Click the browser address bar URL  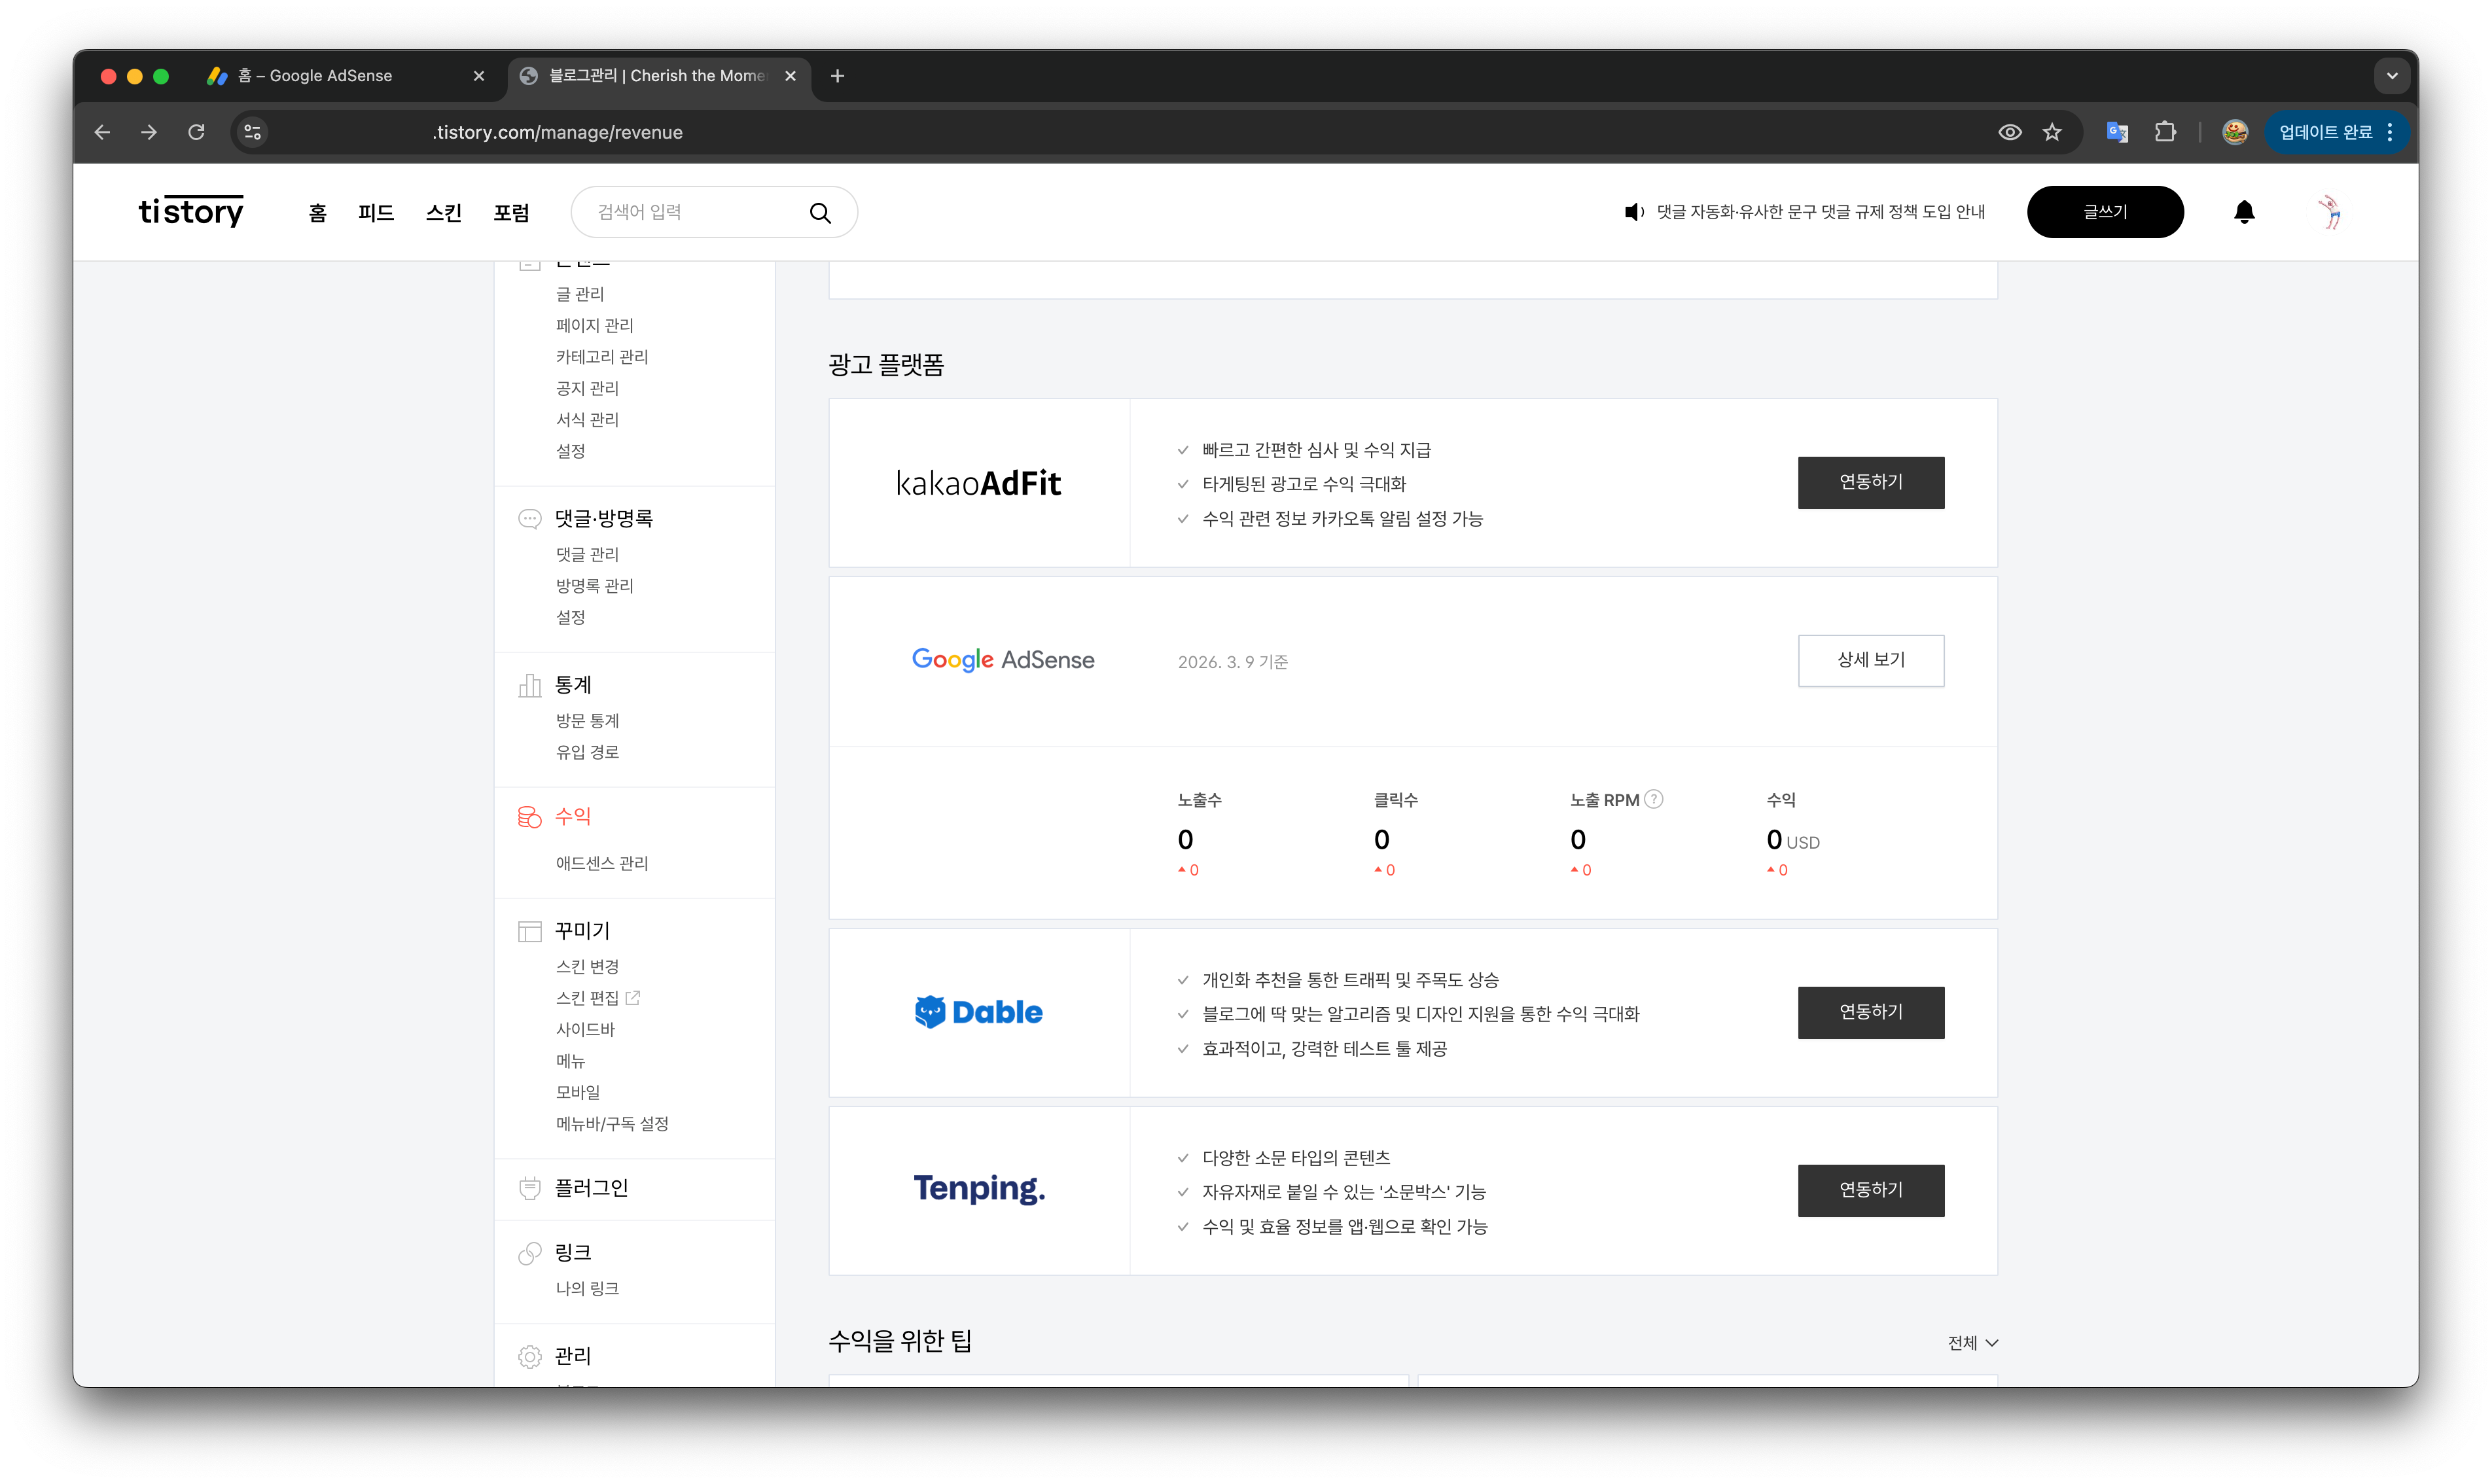coord(557,132)
